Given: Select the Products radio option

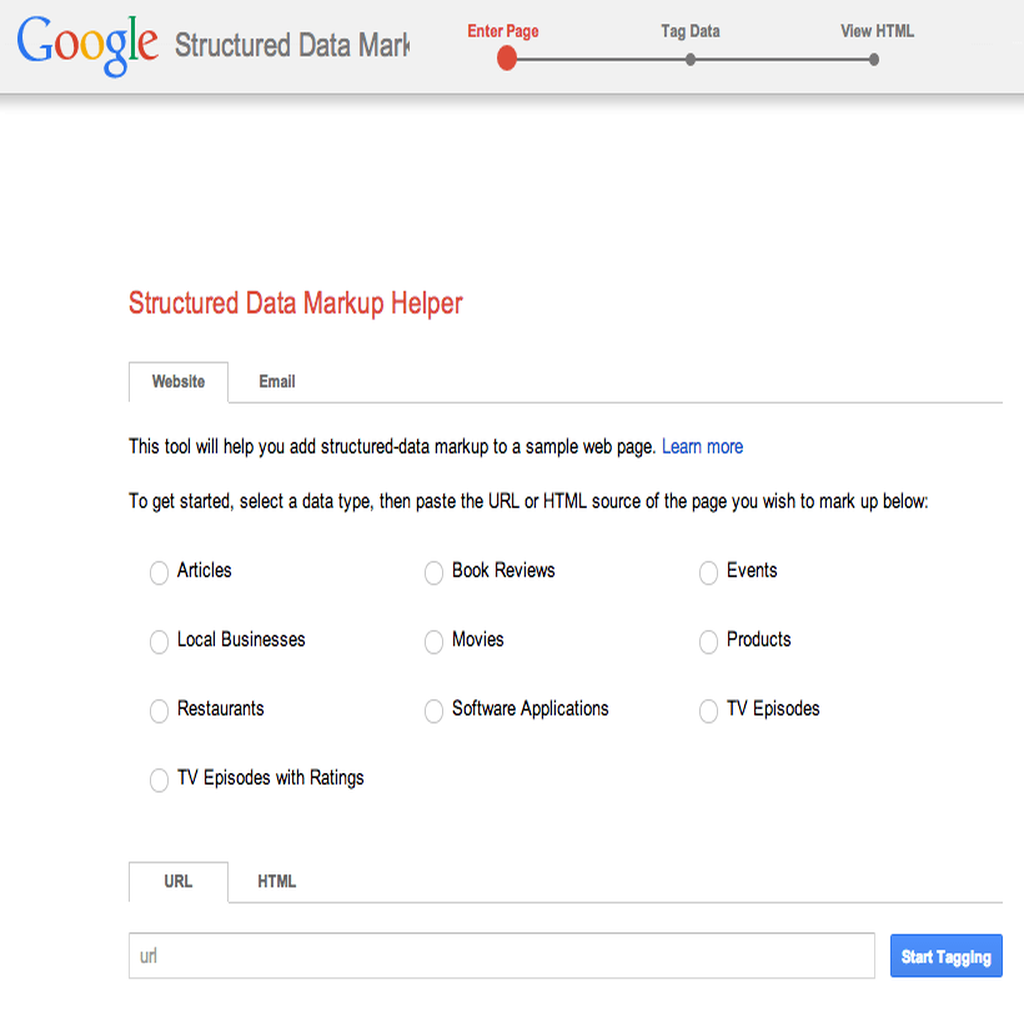Looking at the screenshot, I should (709, 641).
